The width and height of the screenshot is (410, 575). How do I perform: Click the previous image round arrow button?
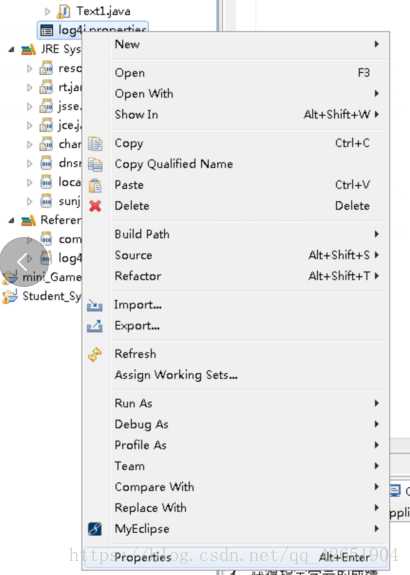click(24, 261)
